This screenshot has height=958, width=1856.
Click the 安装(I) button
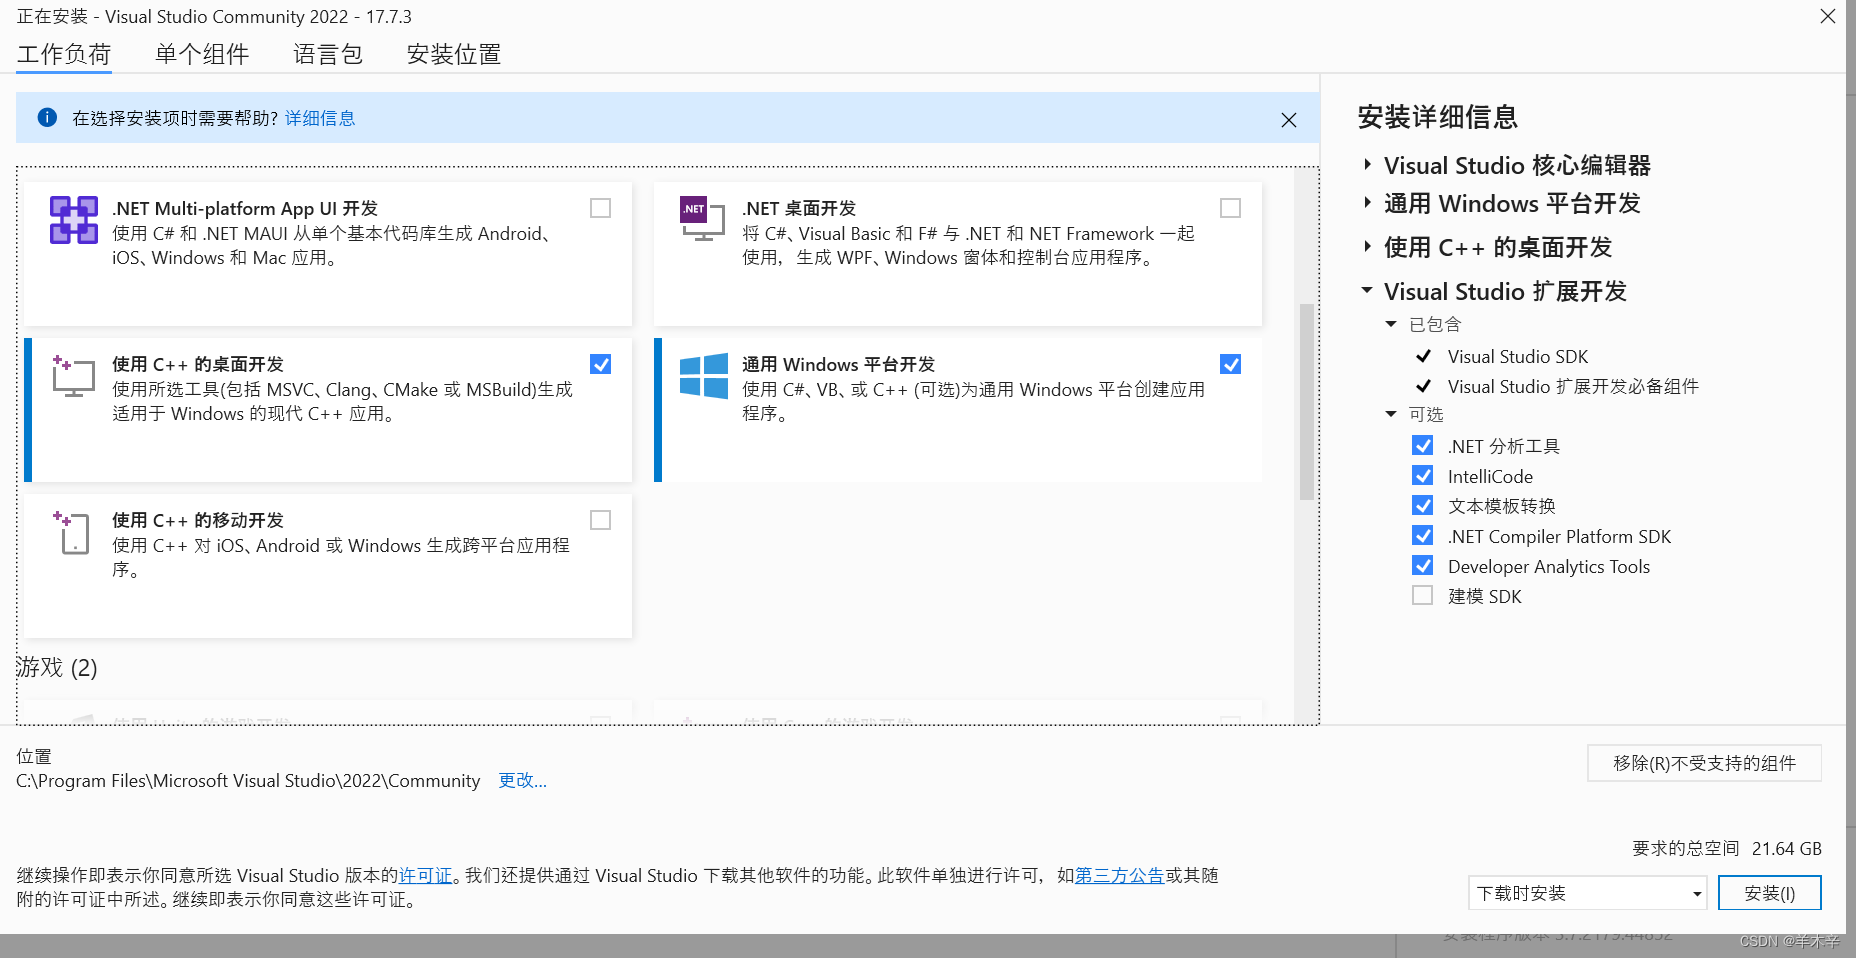tap(1769, 893)
